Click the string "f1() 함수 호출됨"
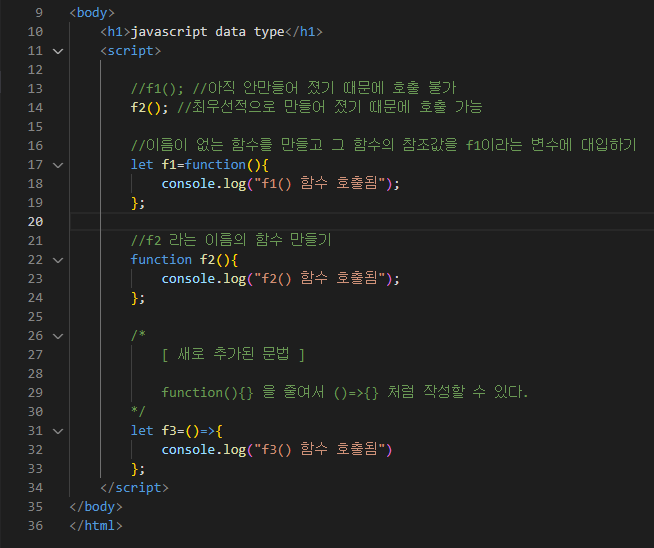 click(x=319, y=184)
